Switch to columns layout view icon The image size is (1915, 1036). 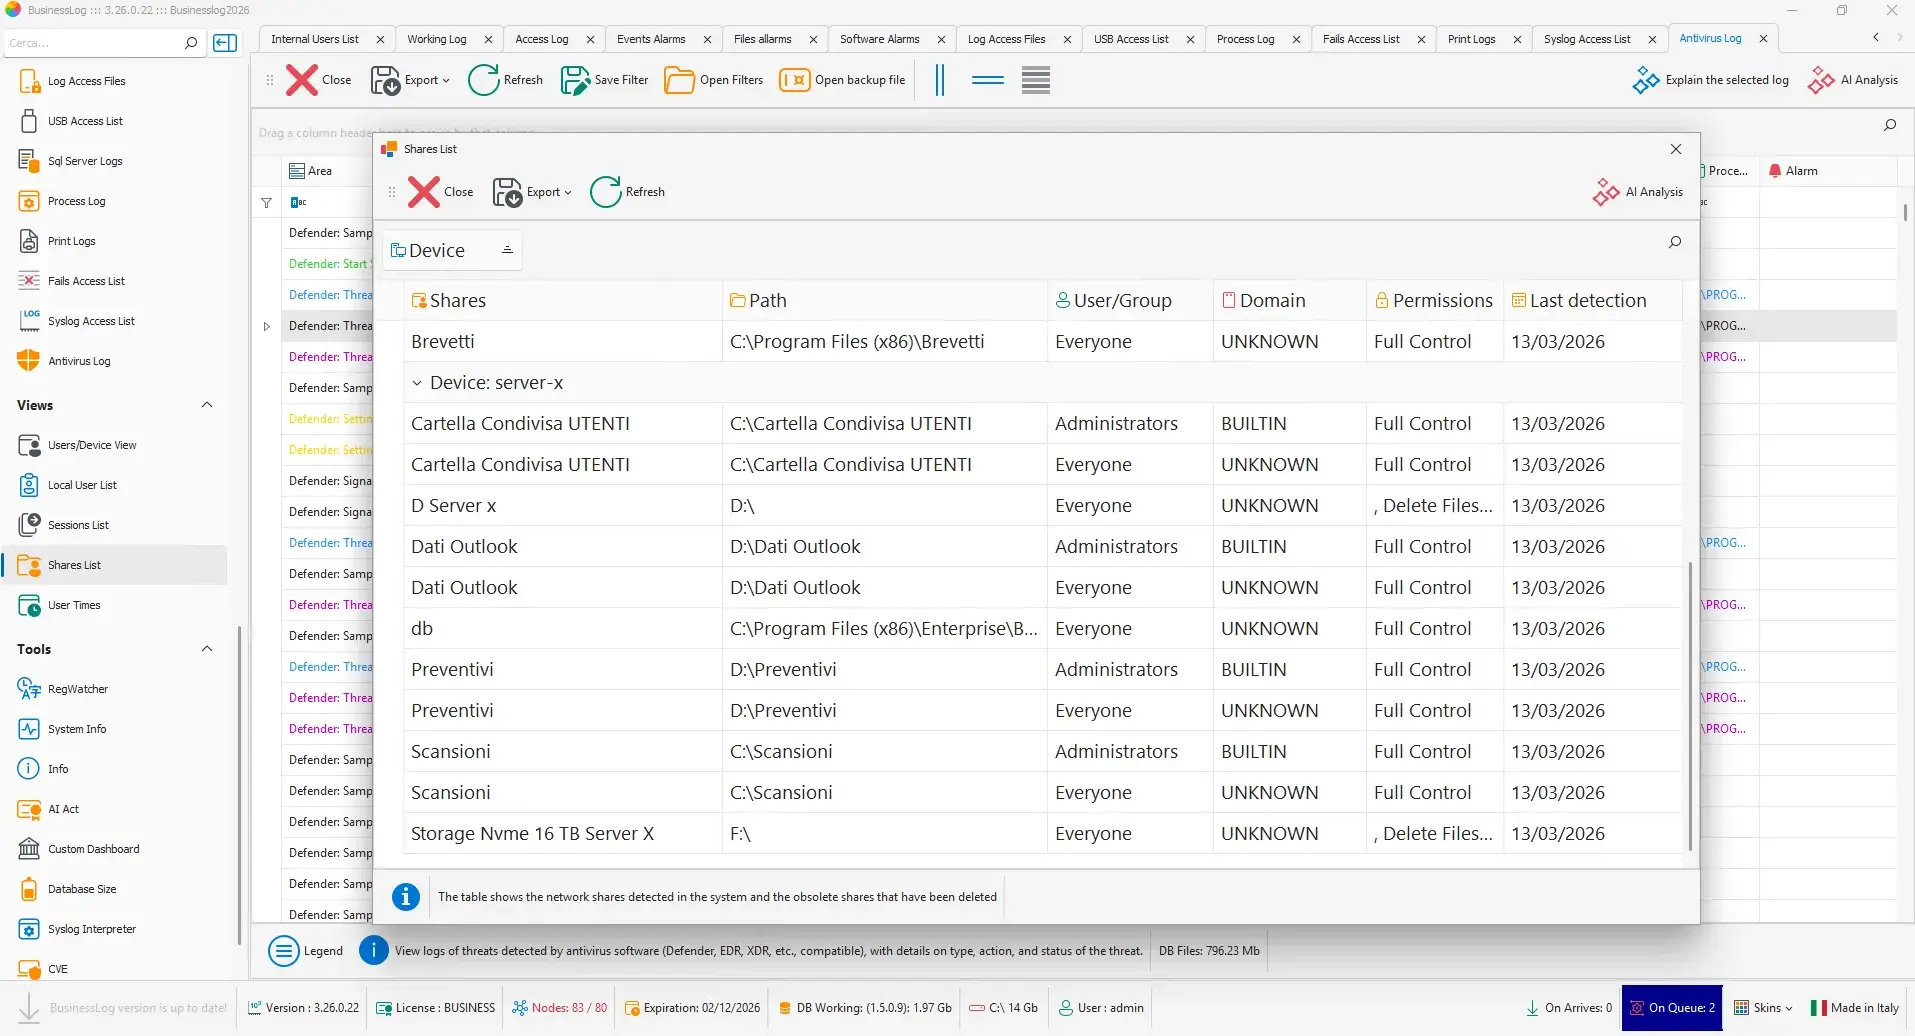click(940, 80)
